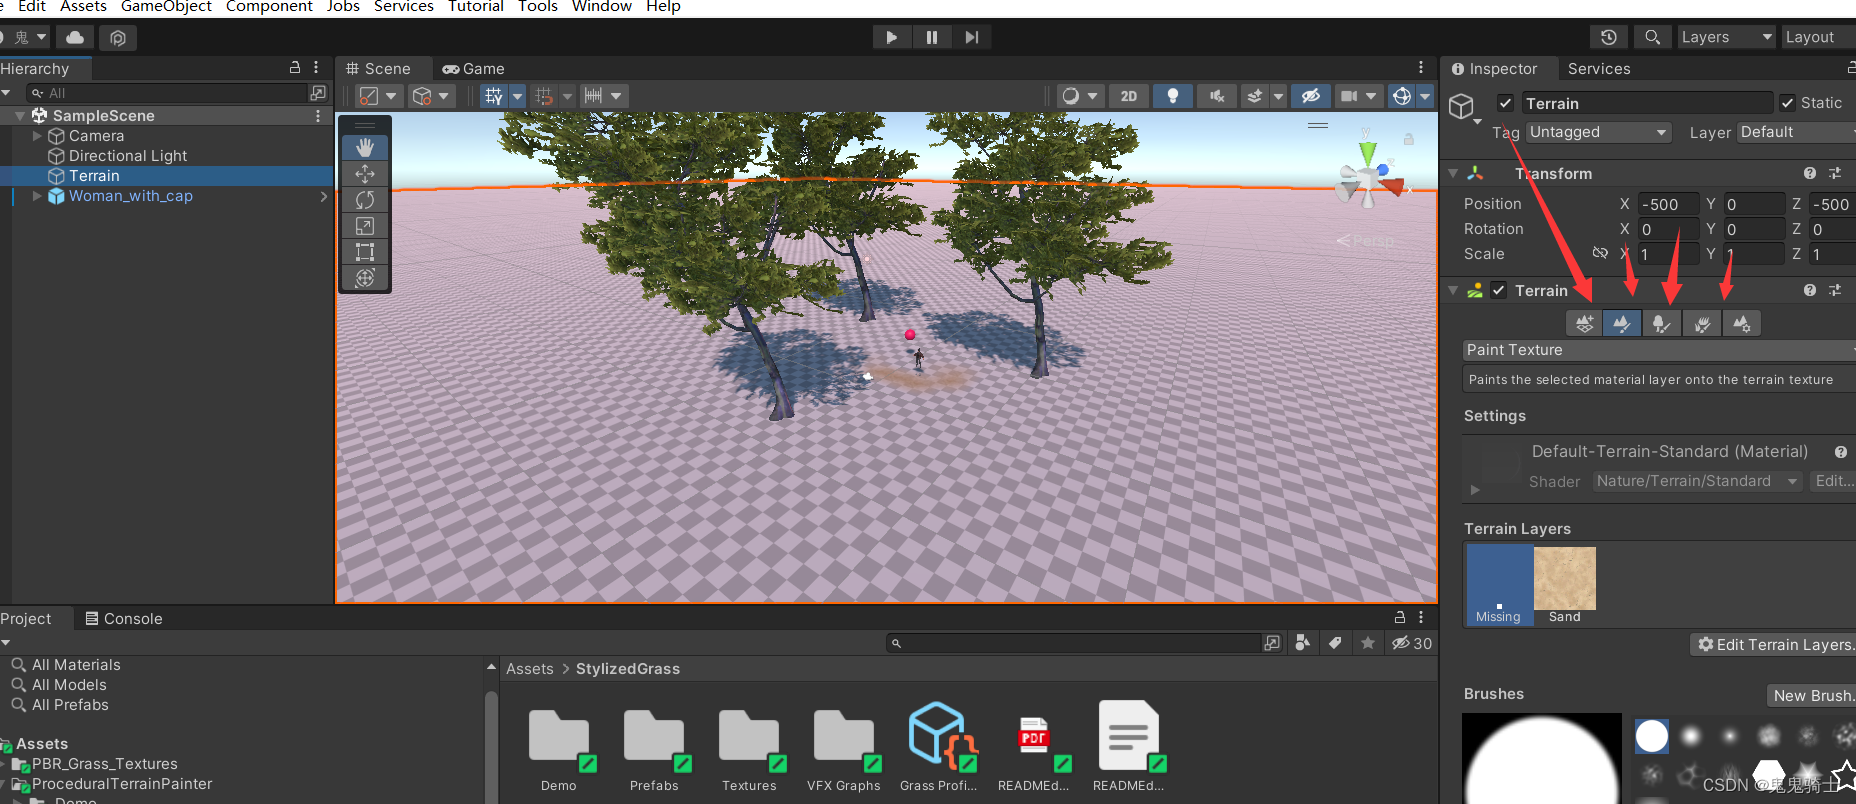Open Undo History icon in top toolbar

pyautogui.click(x=1608, y=37)
